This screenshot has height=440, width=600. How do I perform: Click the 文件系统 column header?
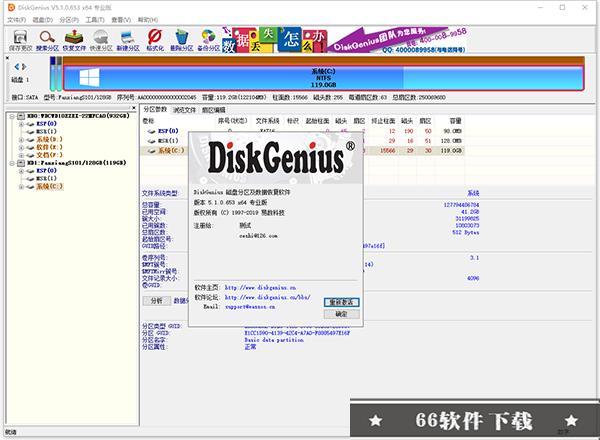267,121
